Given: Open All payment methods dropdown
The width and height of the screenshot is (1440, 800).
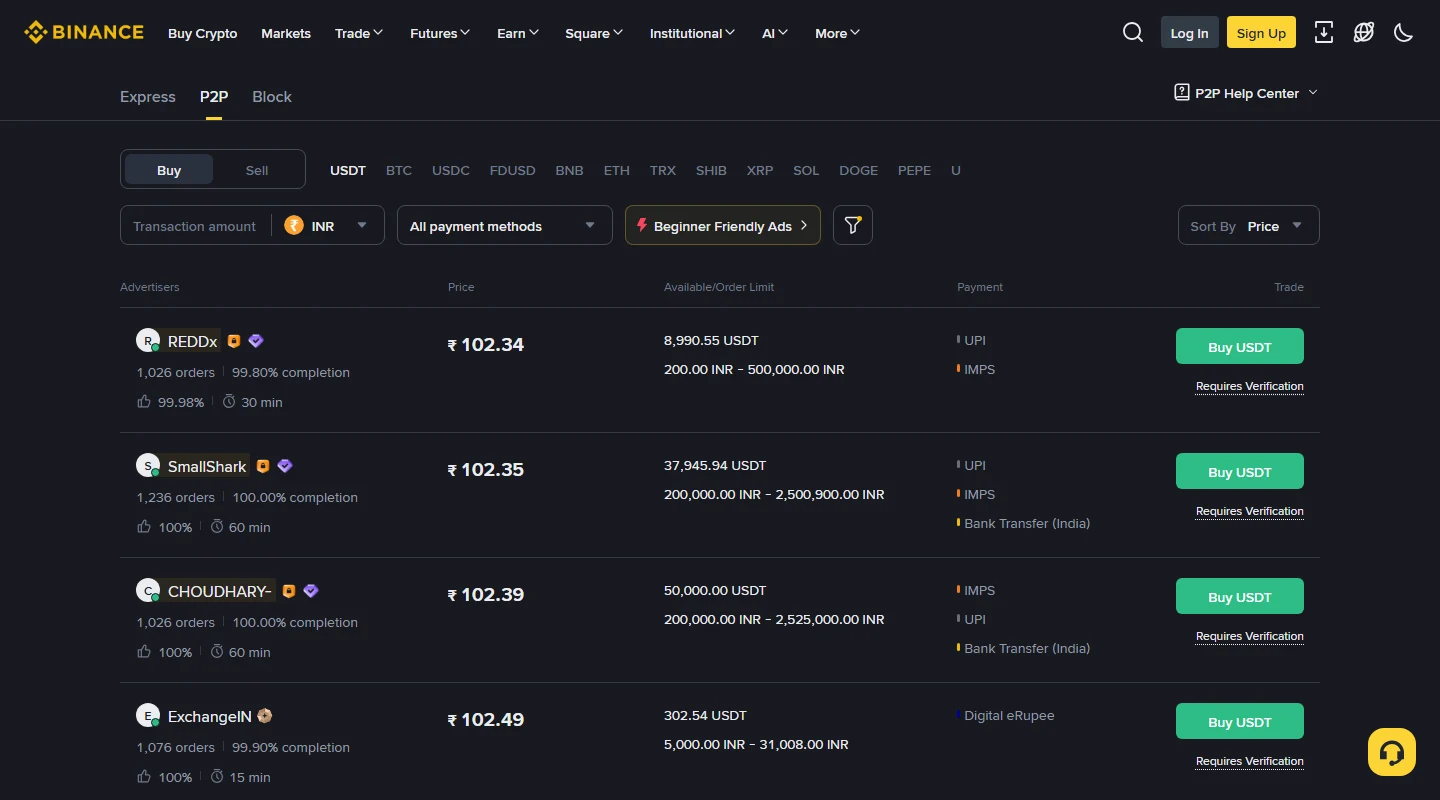Looking at the screenshot, I should pyautogui.click(x=505, y=225).
